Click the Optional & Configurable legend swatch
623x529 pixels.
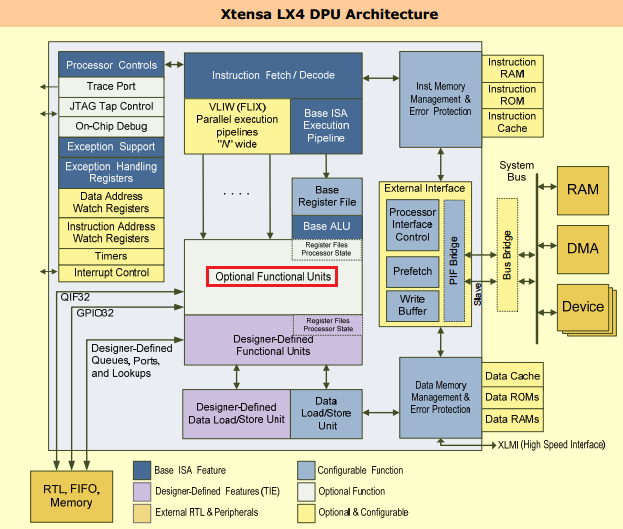[x=306, y=513]
